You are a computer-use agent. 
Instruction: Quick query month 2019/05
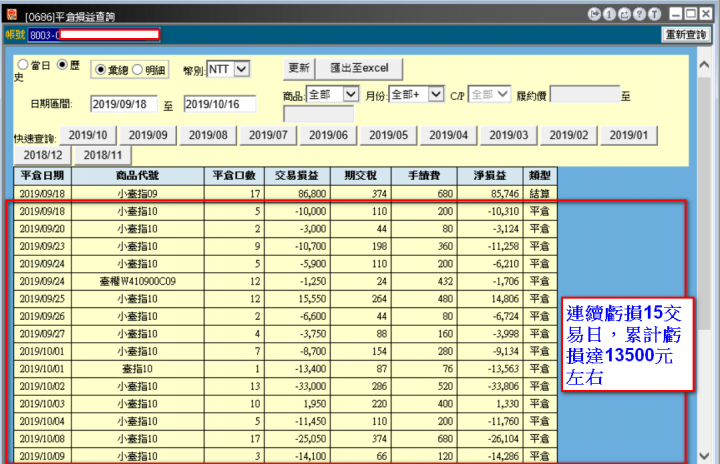(388, 136)
